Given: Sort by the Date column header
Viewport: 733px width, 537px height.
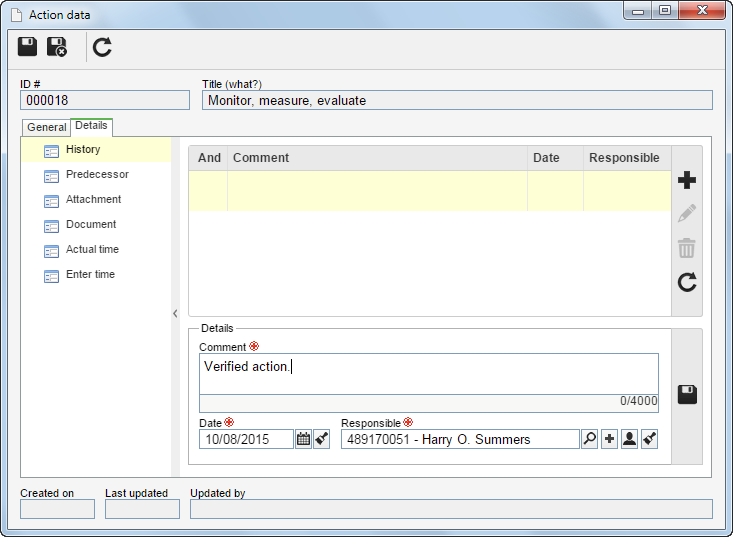Looking at the screenshot, I should (x=555, y=158).
